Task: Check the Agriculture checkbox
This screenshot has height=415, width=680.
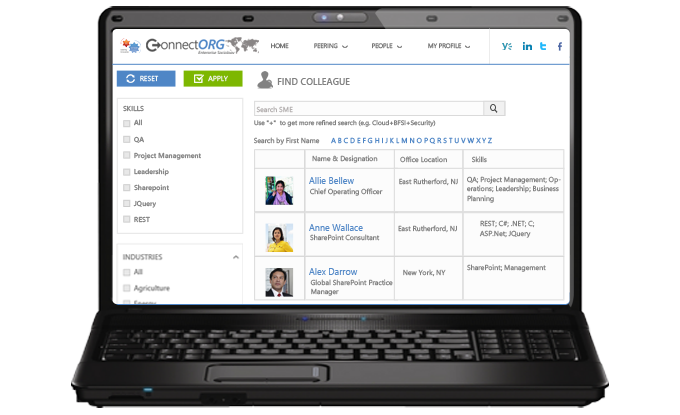Action: pos(127,288)
